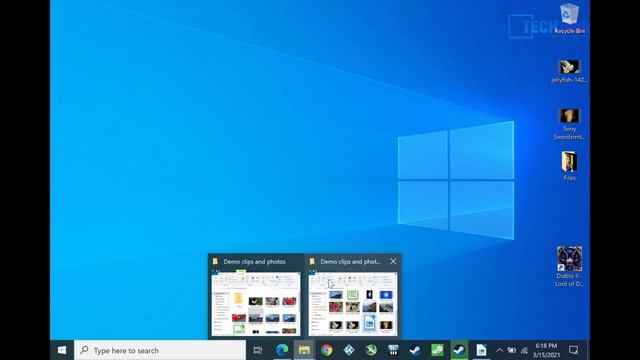The image size is (640, 360).
Task: Open the Windows Start menu
Action: [62, 350]
